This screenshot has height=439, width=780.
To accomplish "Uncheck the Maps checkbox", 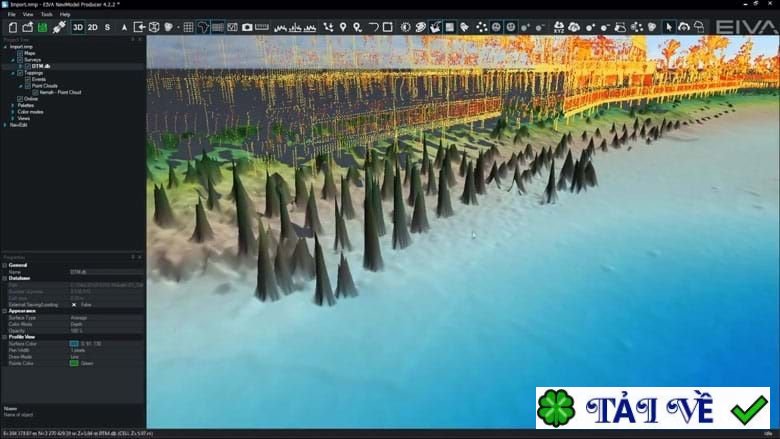I will [x=20, y=53].
